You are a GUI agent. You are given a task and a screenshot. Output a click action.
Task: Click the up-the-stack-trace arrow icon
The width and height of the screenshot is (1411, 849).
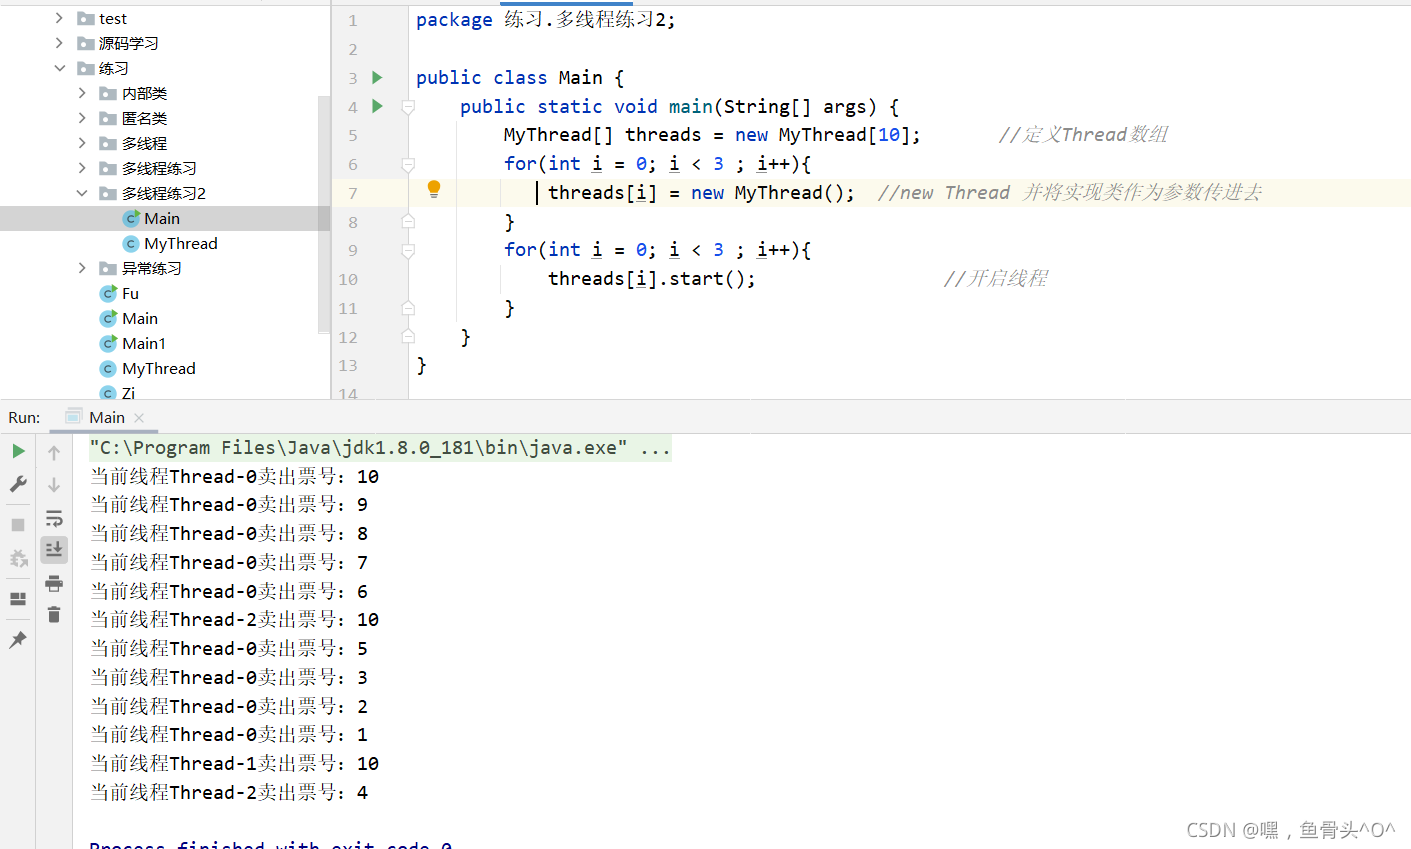pos(54,453)
